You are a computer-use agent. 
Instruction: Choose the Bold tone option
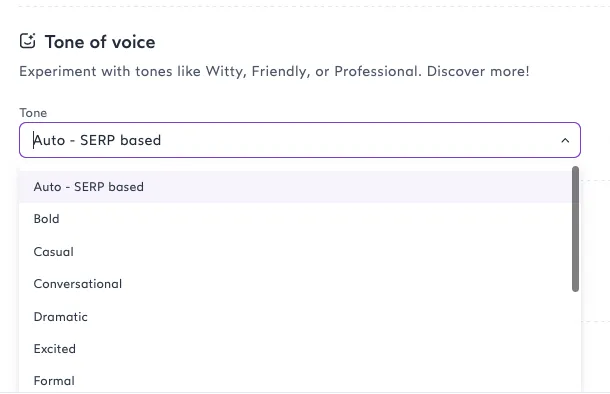coord(296,219)
